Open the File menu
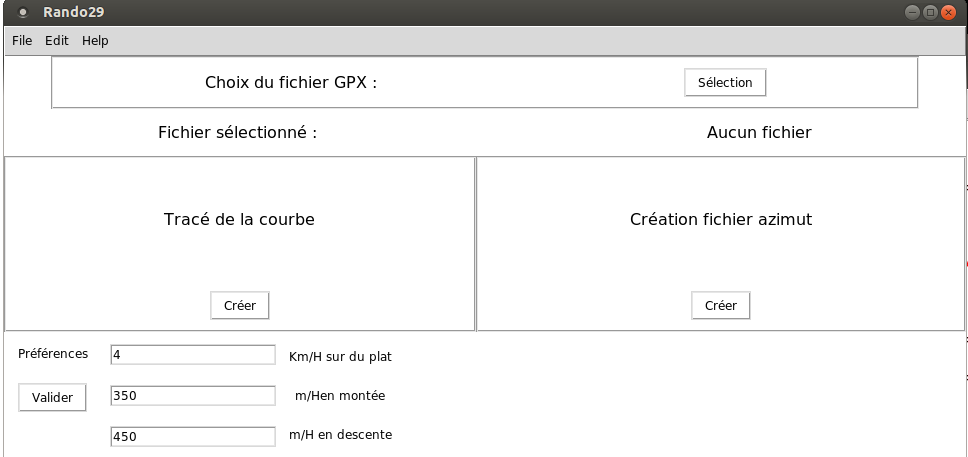Image resolution: width=968 pixels, height=457 pixels. pyautogui.click(x=22, y=41)
